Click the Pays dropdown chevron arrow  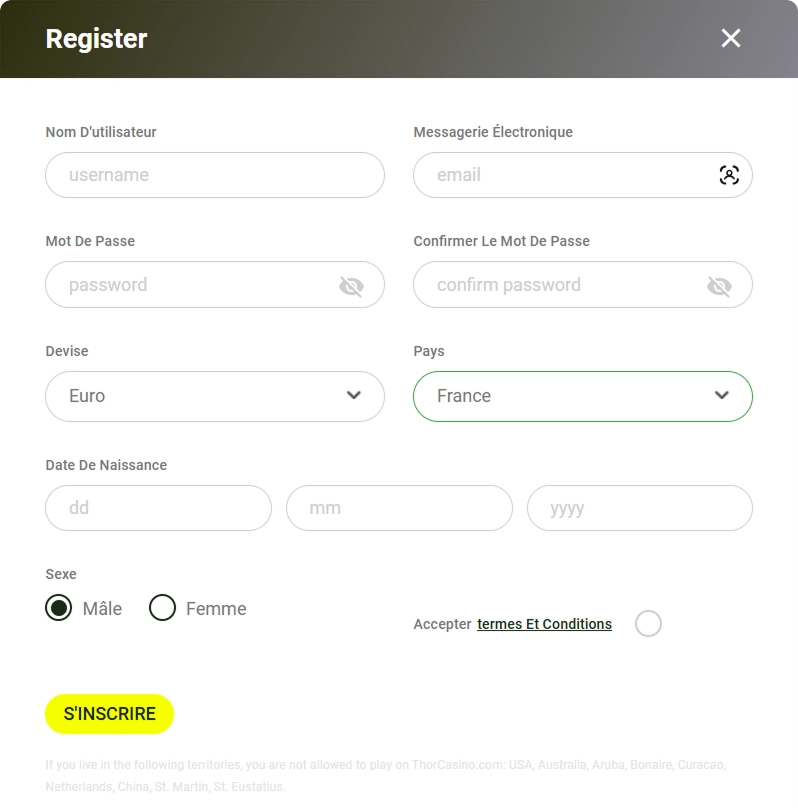click(722, 395)
